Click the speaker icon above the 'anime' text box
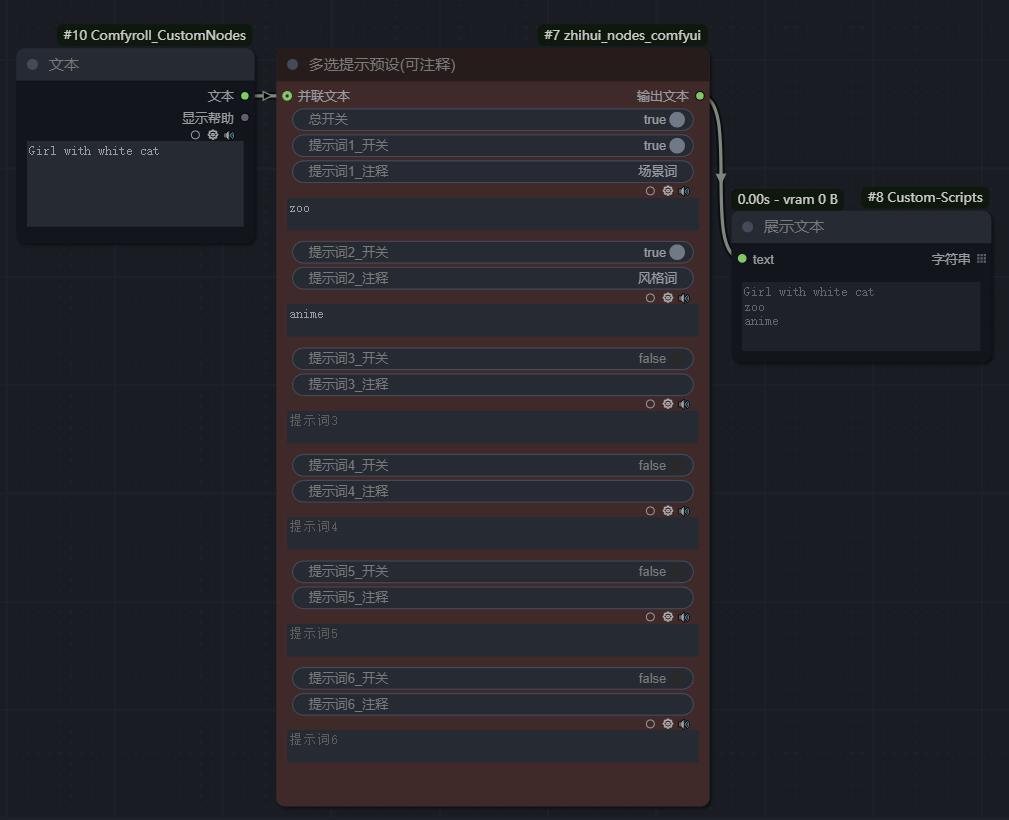Image resolution: width=1009 pixels, height=820 pixels. pyautogui.click(x=684, y=298)
